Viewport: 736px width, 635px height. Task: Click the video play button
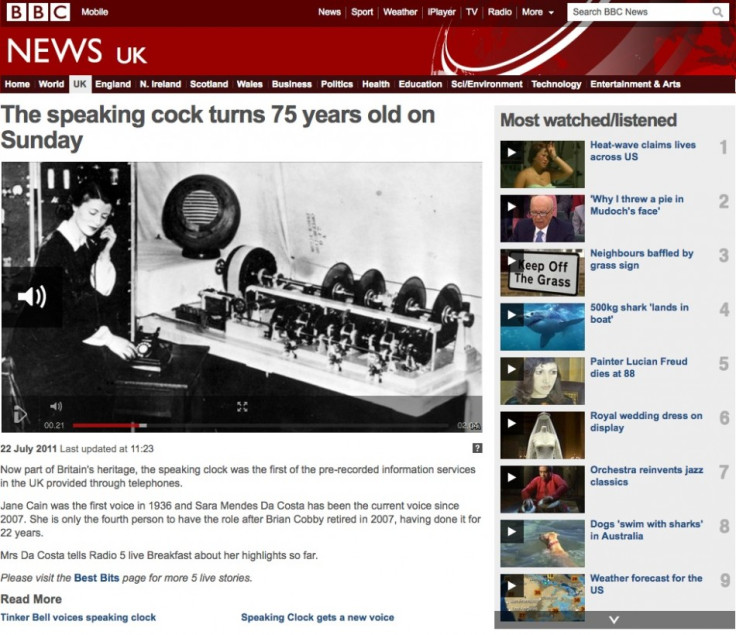[19, 414]
